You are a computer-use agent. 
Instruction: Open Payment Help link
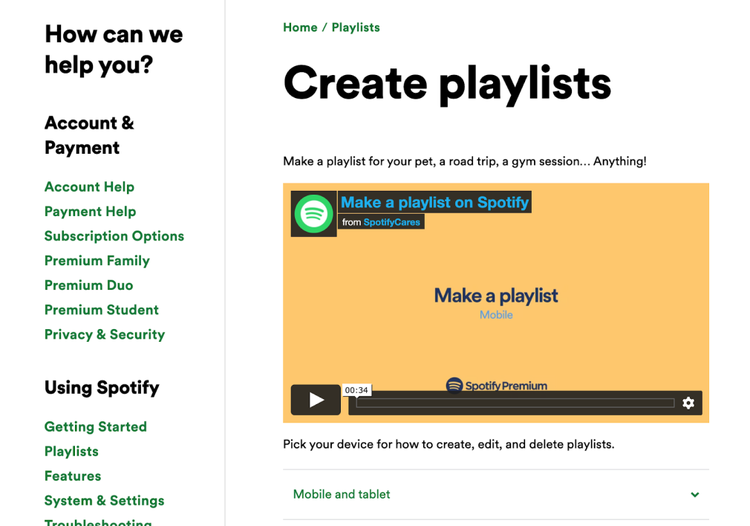pos(90,211)
